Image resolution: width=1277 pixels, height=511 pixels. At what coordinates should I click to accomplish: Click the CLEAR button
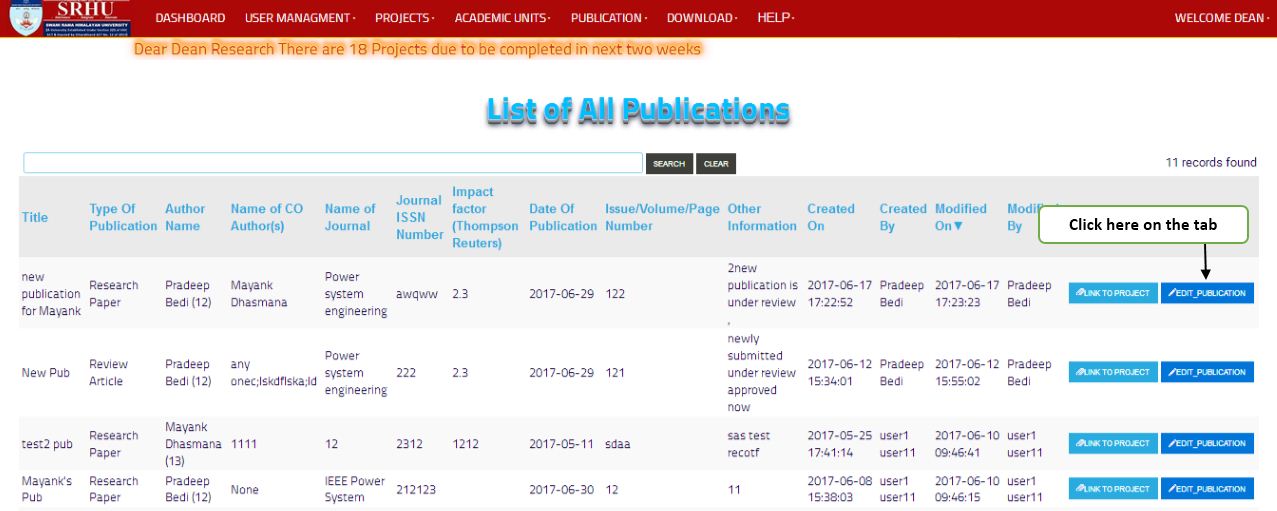point(716,164)
